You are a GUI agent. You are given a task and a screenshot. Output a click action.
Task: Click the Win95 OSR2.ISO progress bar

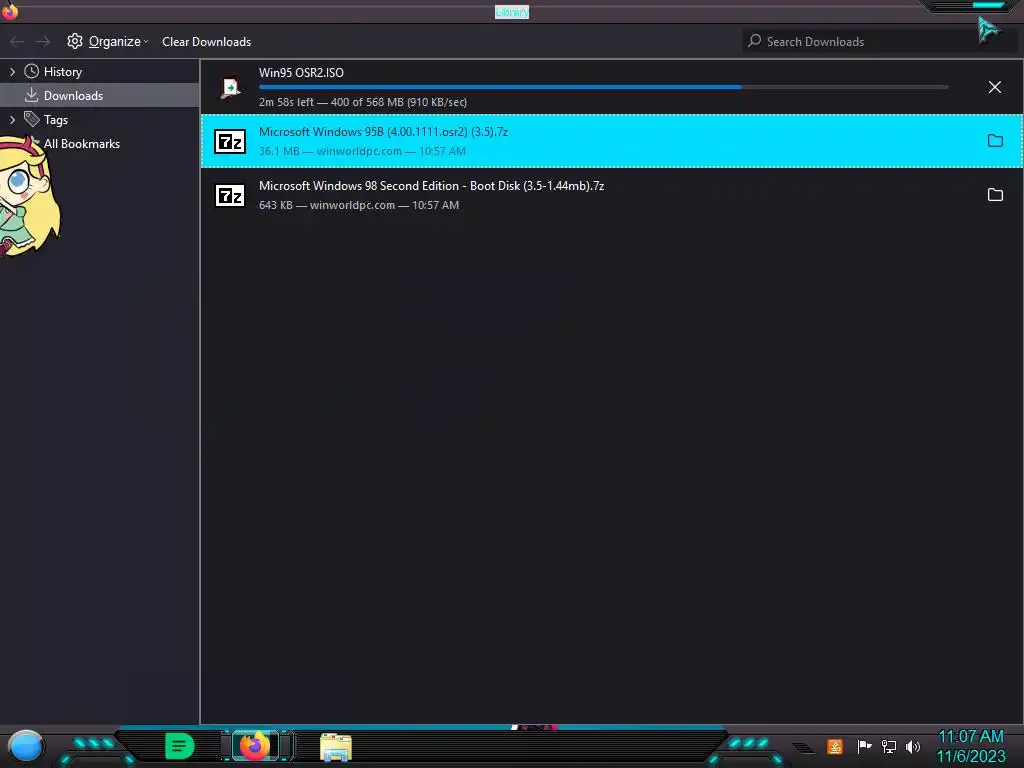point(603,87)
